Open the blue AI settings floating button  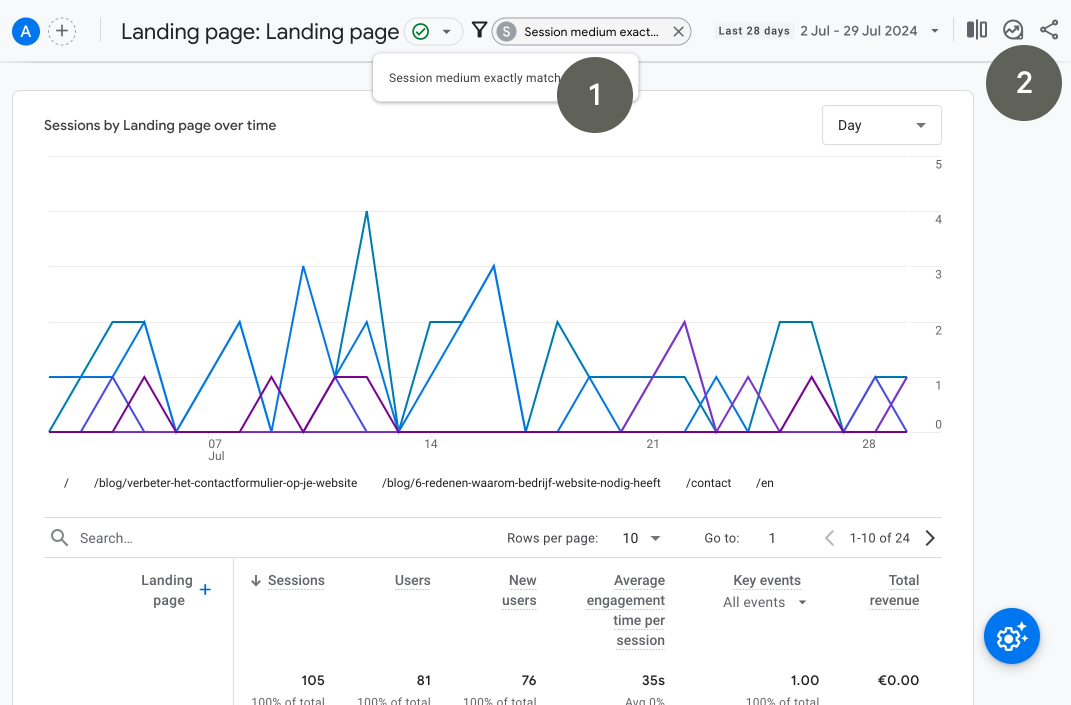tap(1012, 637)
